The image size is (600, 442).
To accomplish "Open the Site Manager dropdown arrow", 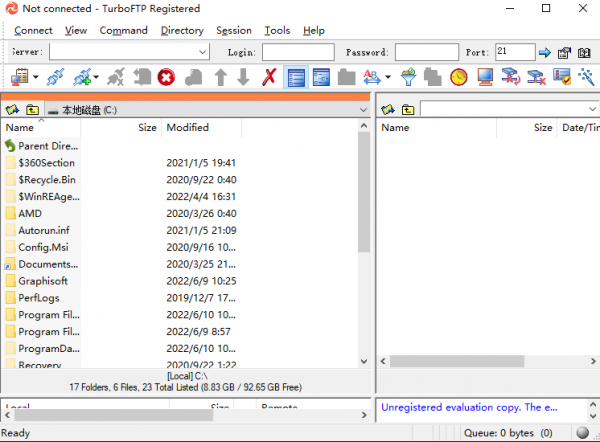I will pos(36,77).
